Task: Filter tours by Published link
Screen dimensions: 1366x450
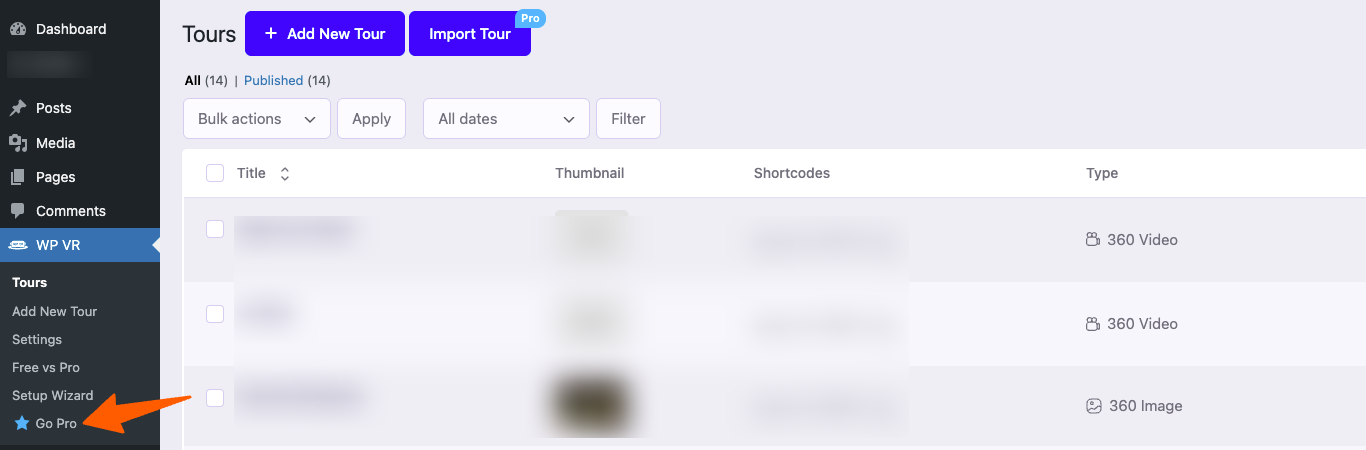Action: tap(274, 80)
